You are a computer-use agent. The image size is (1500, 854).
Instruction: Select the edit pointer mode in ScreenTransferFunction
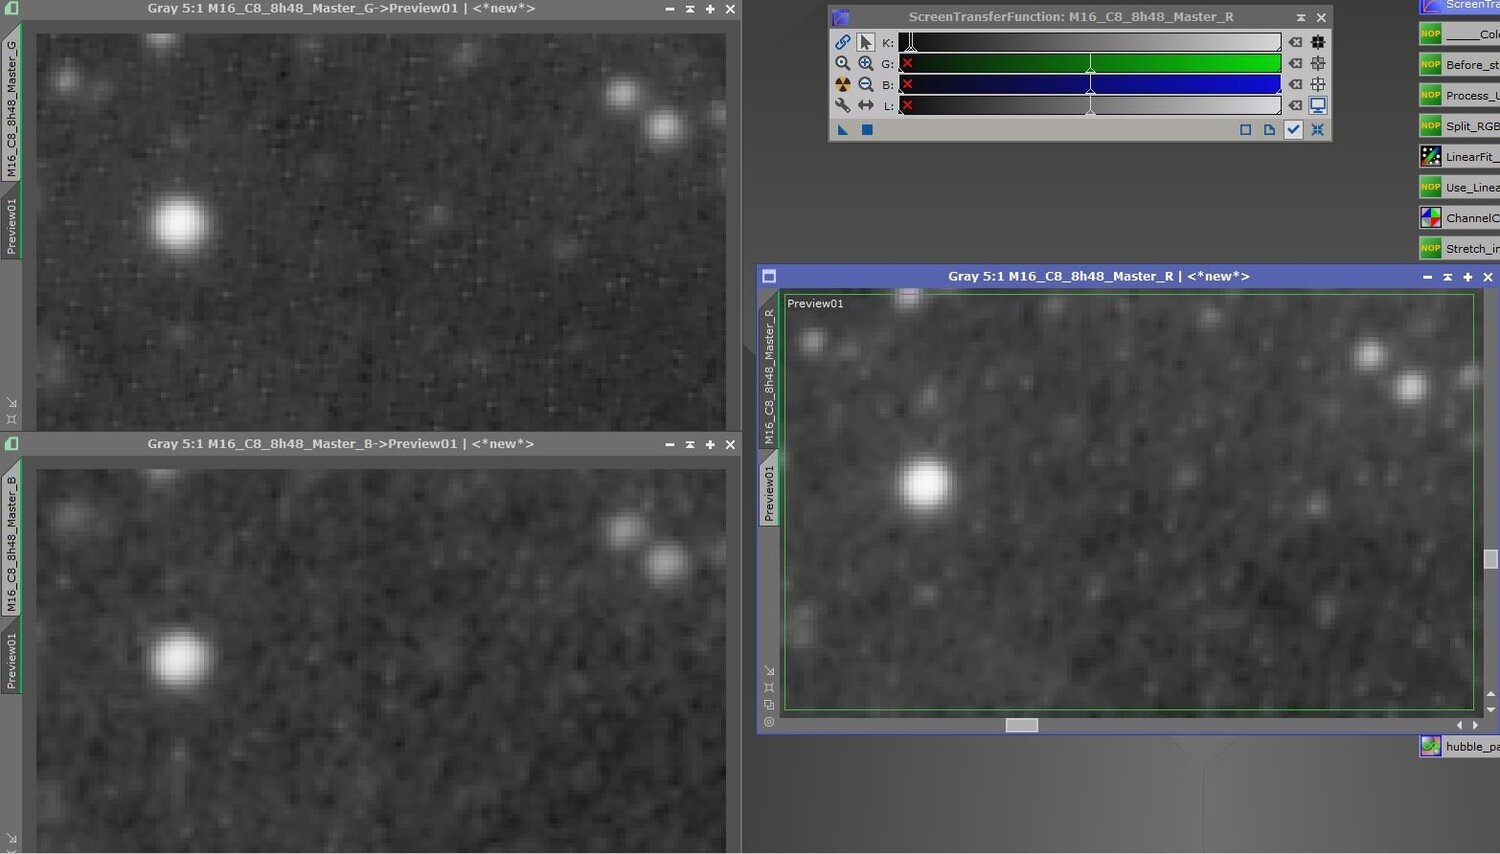[x=866, y=41]
